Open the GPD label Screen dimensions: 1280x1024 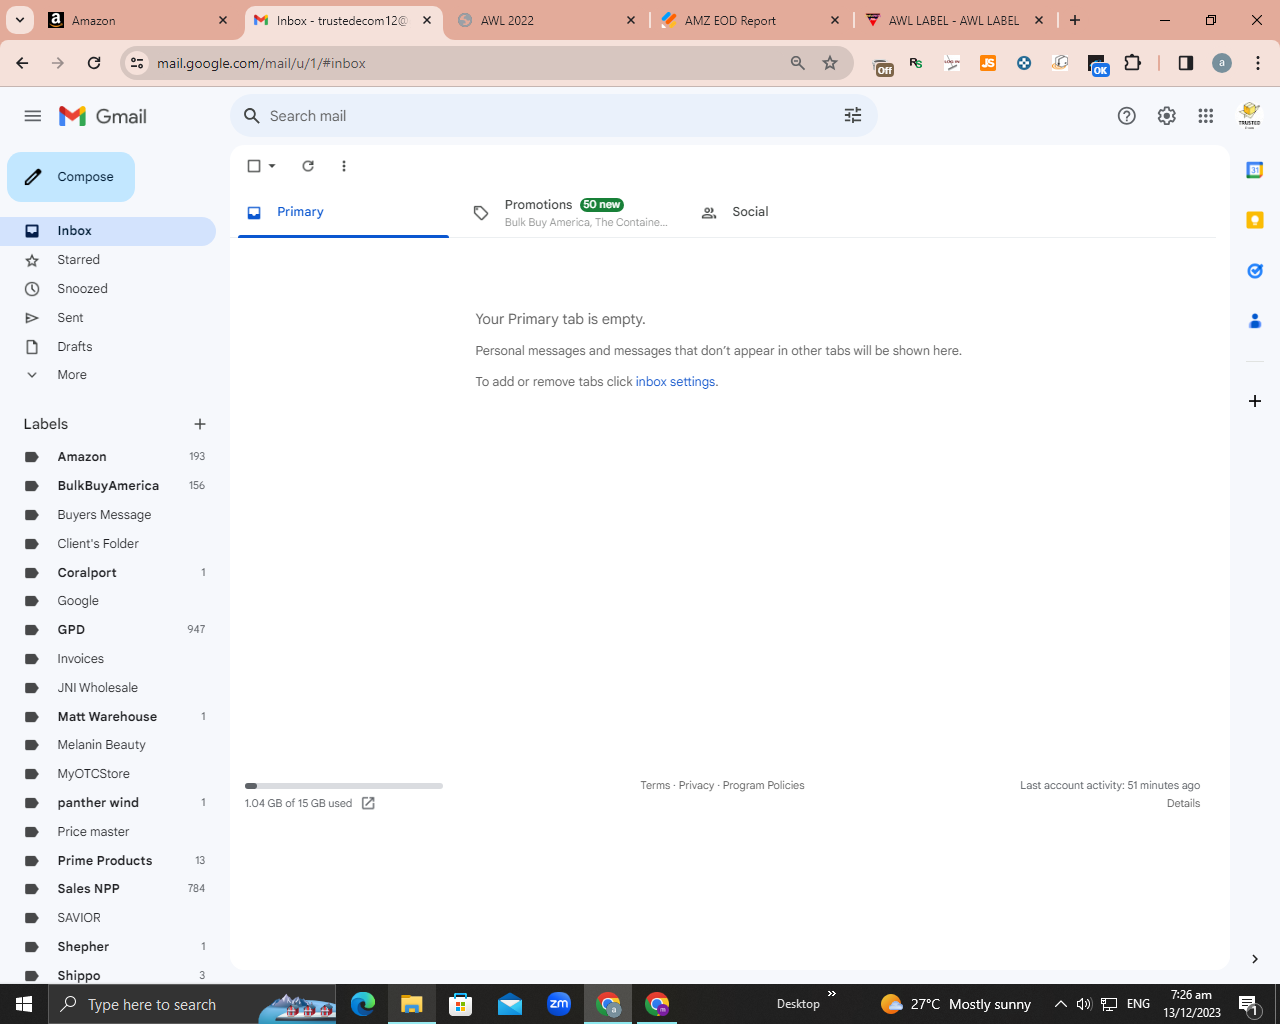108,630
